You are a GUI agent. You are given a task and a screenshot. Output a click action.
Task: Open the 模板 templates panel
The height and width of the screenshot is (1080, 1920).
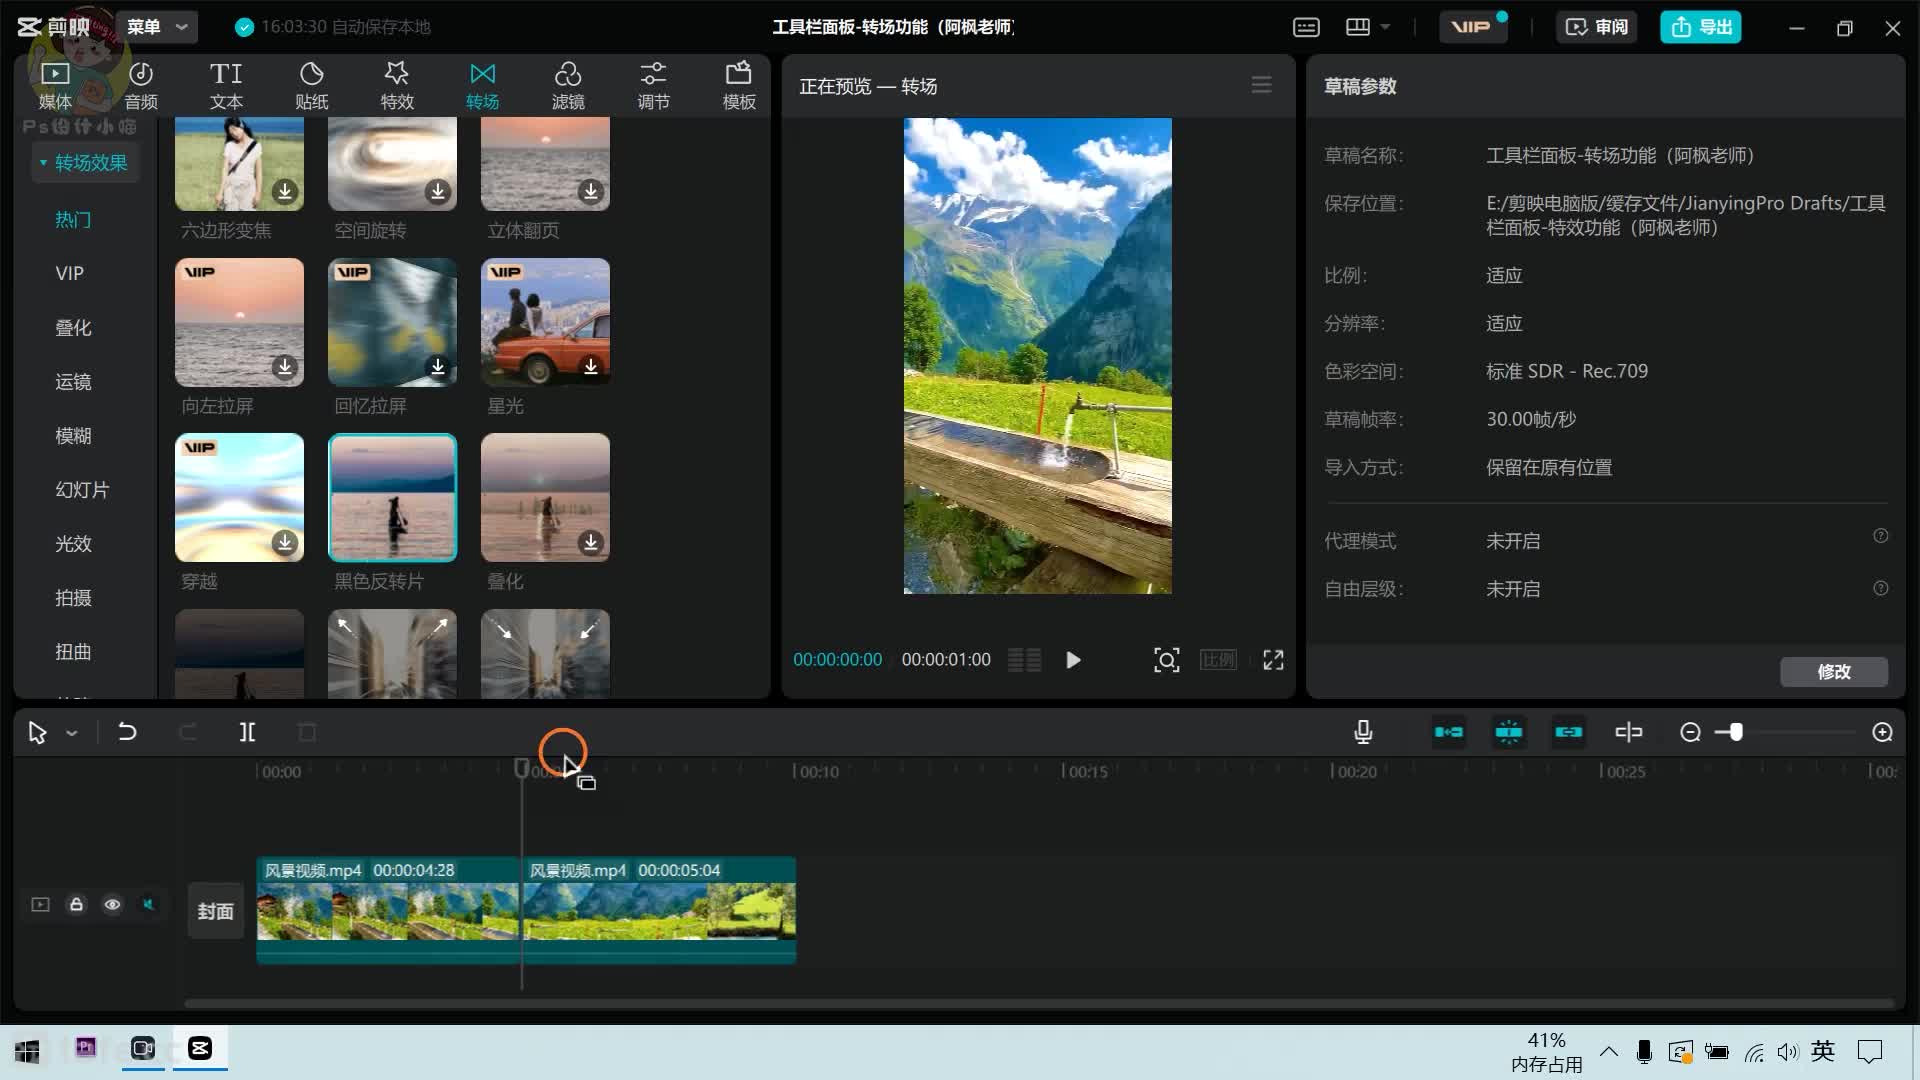739,85
